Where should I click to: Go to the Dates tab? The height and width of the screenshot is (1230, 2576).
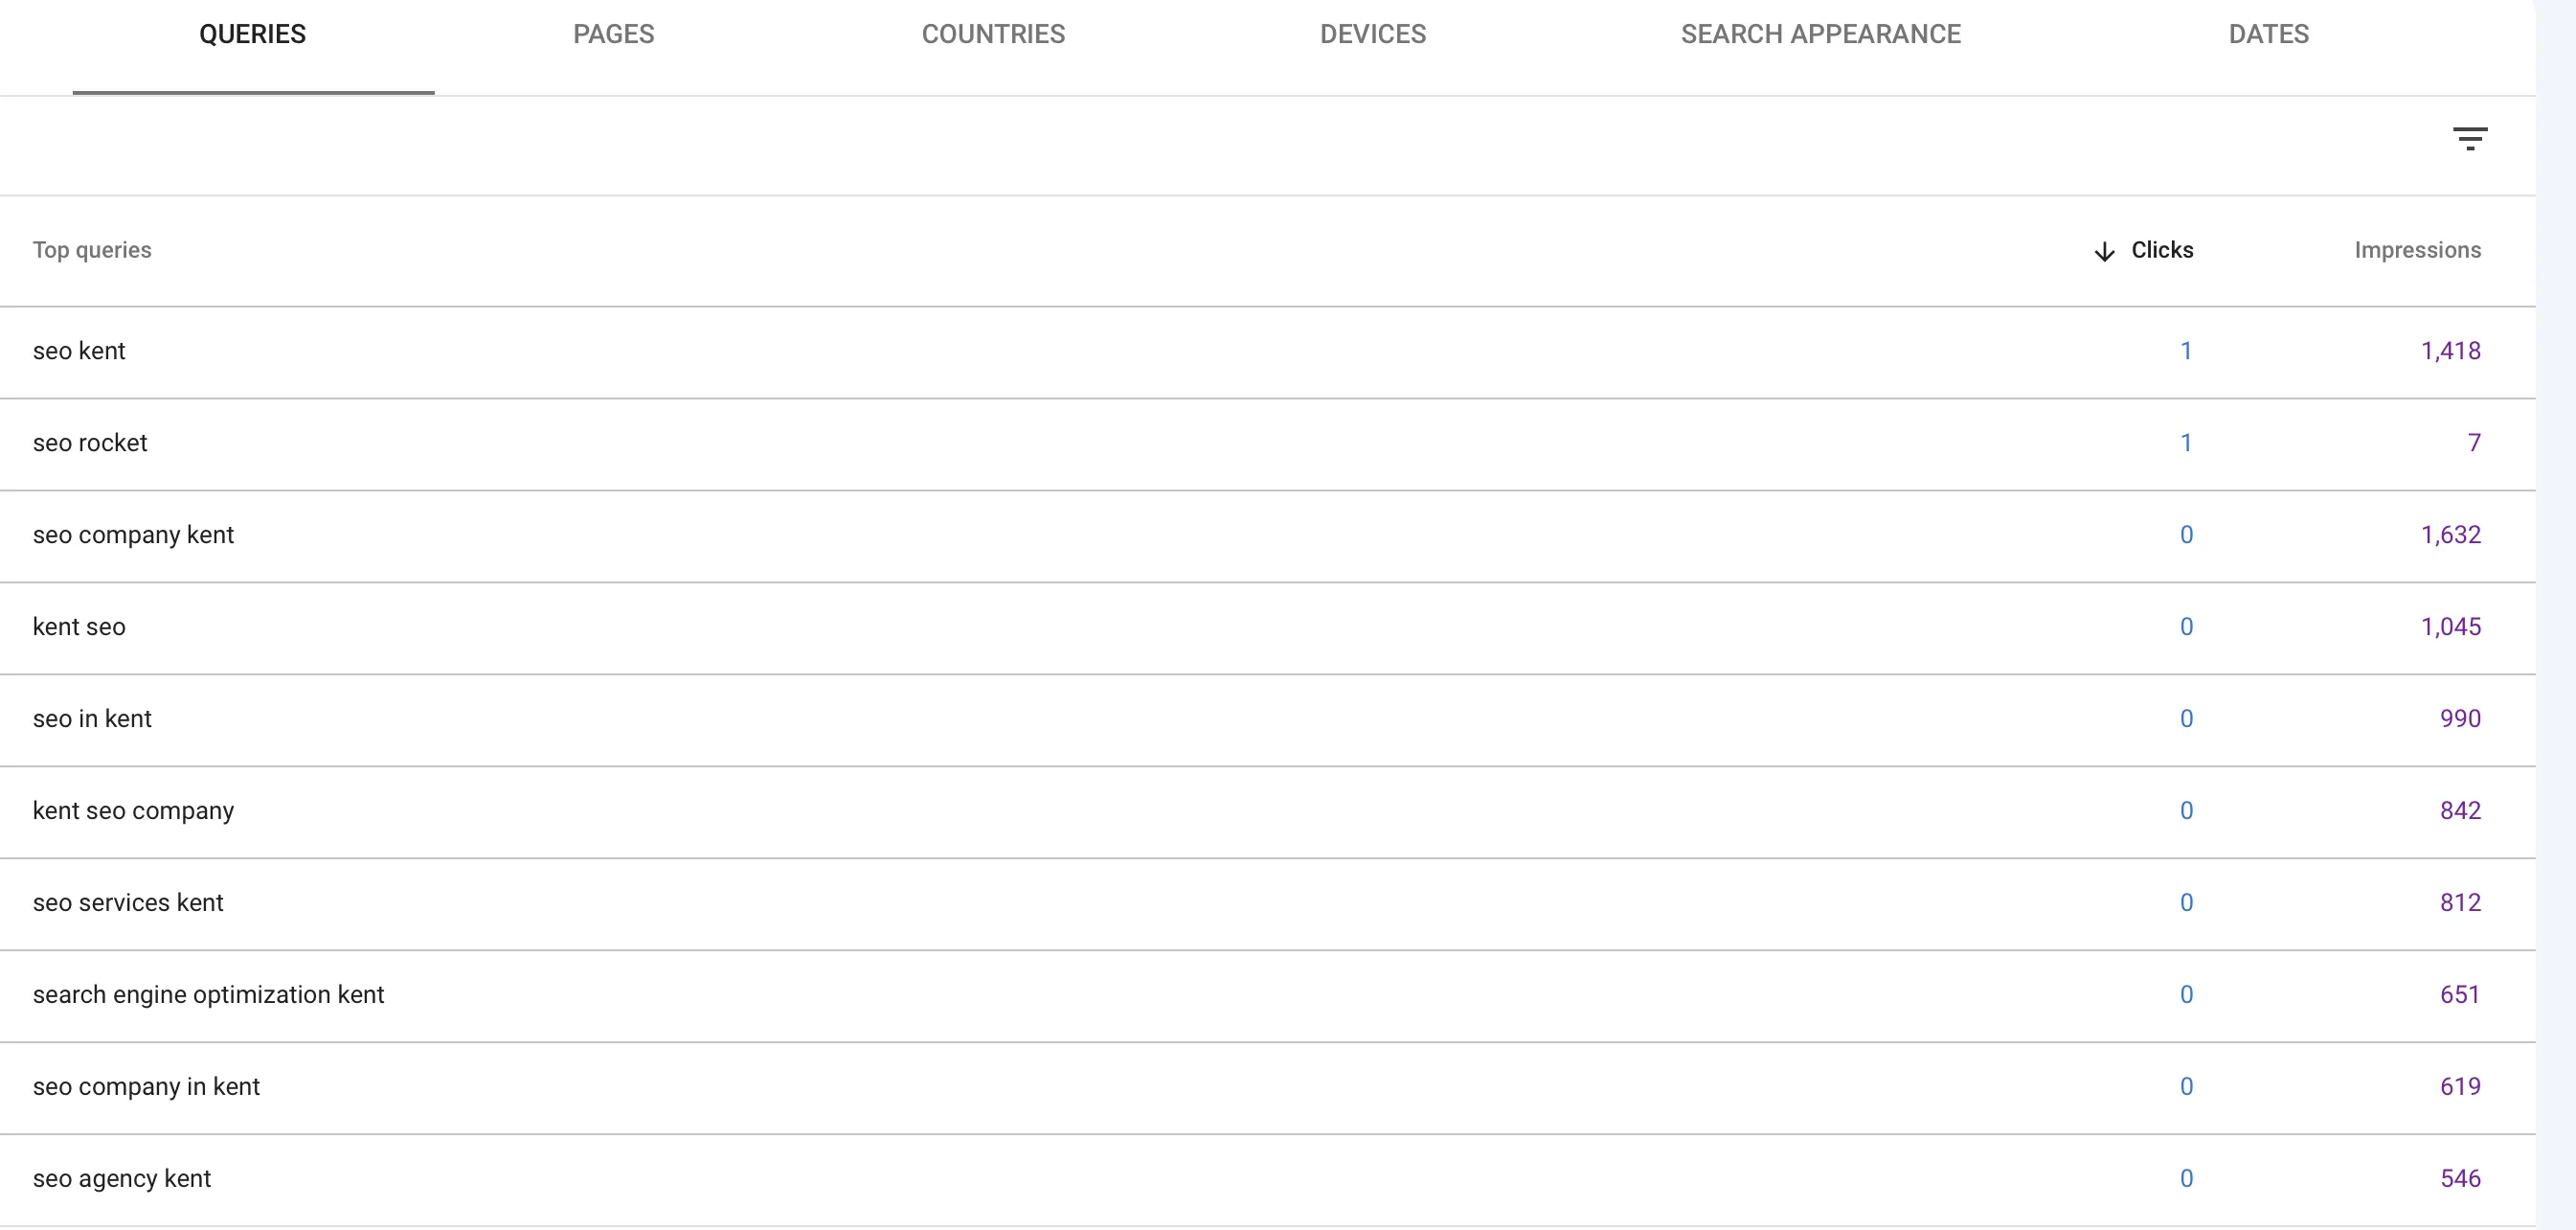coord(2268,34)
